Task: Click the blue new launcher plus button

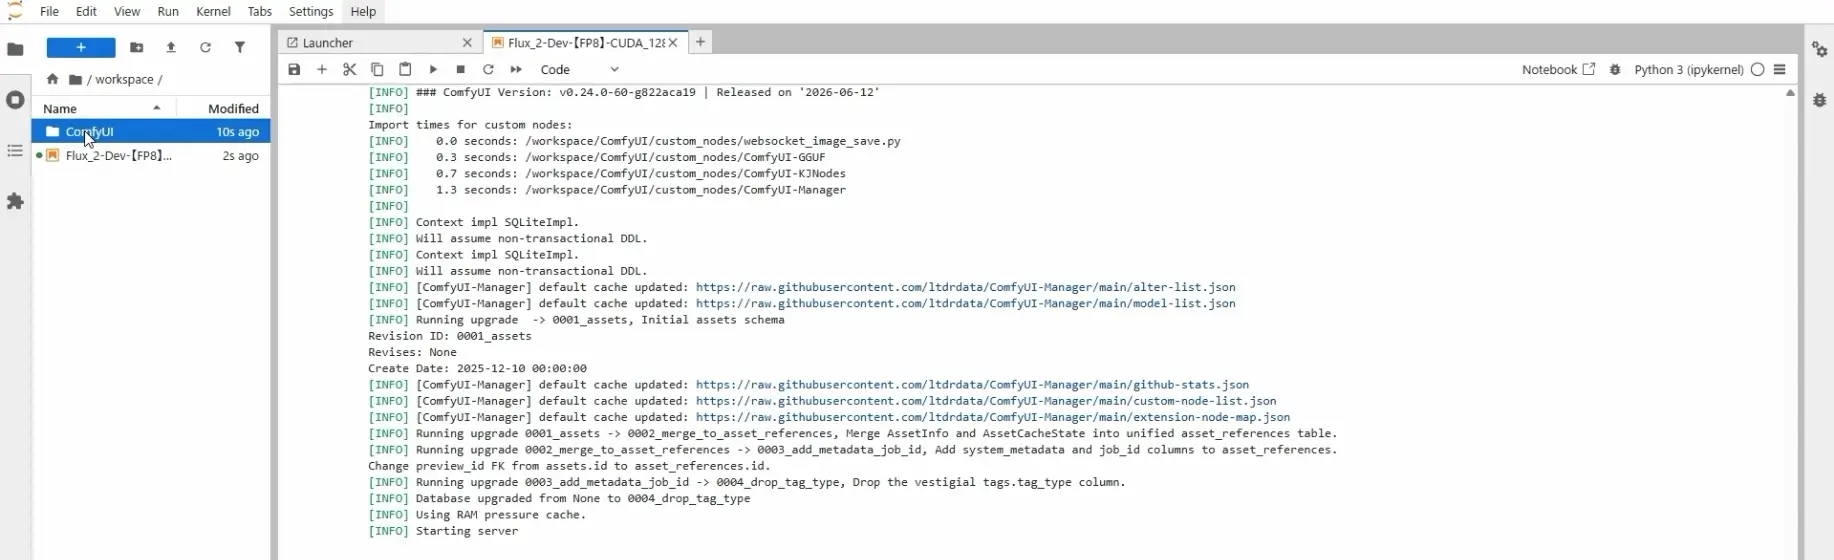Action: 81,47
